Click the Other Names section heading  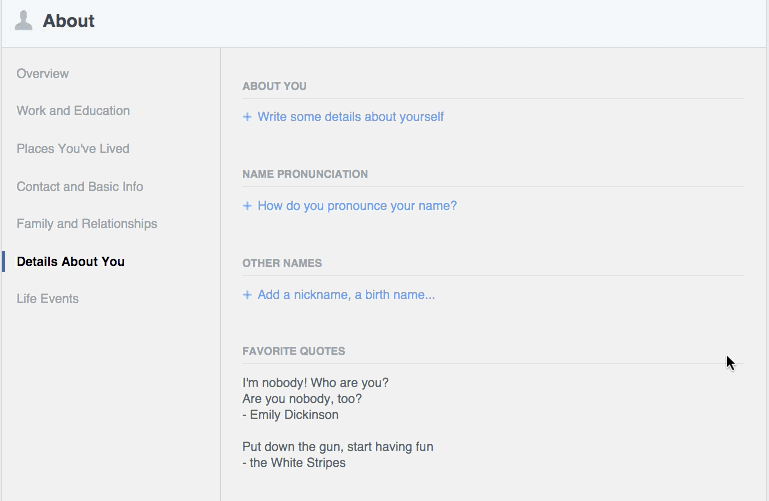click(282, 263)
